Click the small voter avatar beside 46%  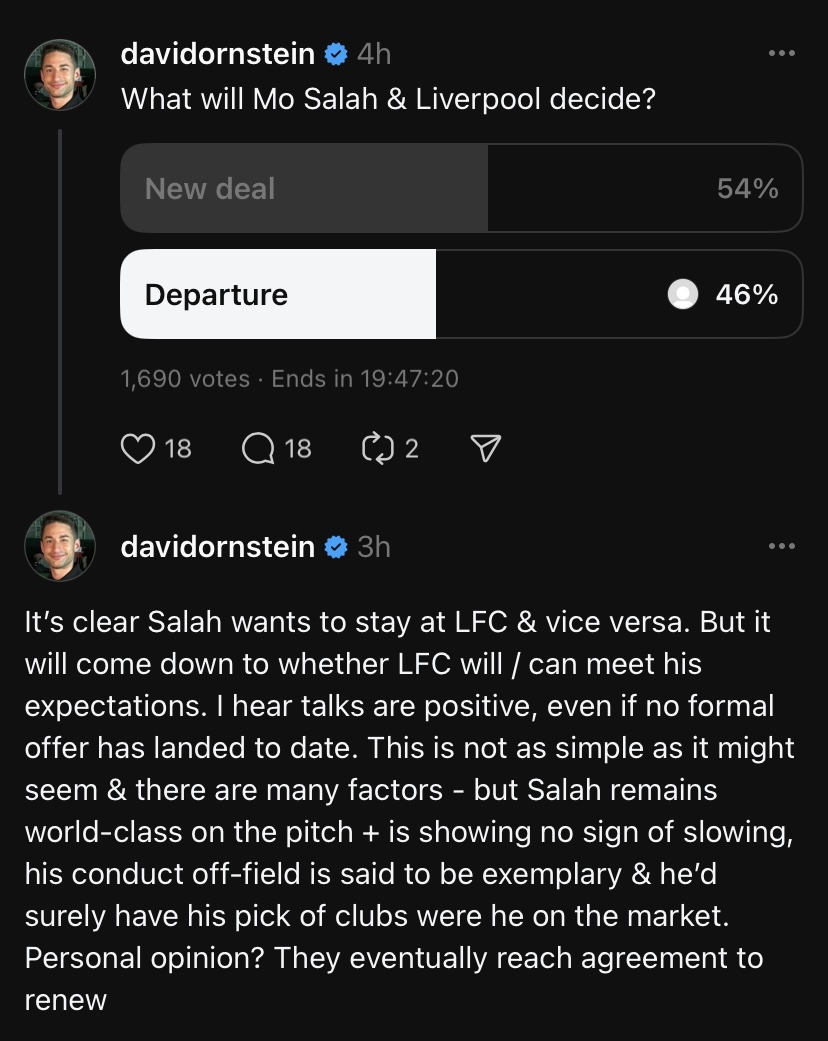tap(682, 294)
